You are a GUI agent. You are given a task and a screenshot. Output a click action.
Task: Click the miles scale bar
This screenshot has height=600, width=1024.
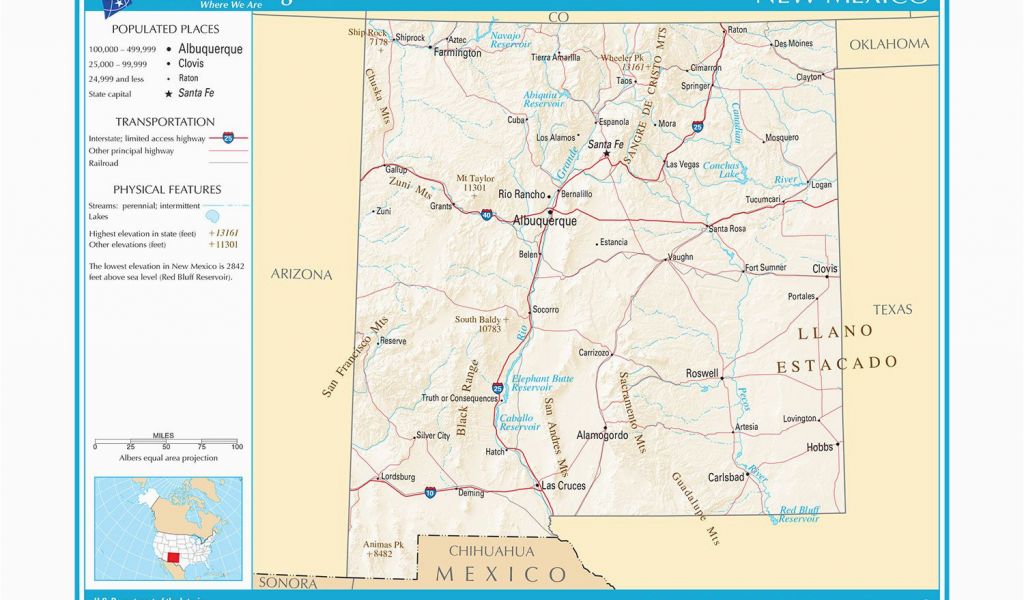tap(166, 444)
